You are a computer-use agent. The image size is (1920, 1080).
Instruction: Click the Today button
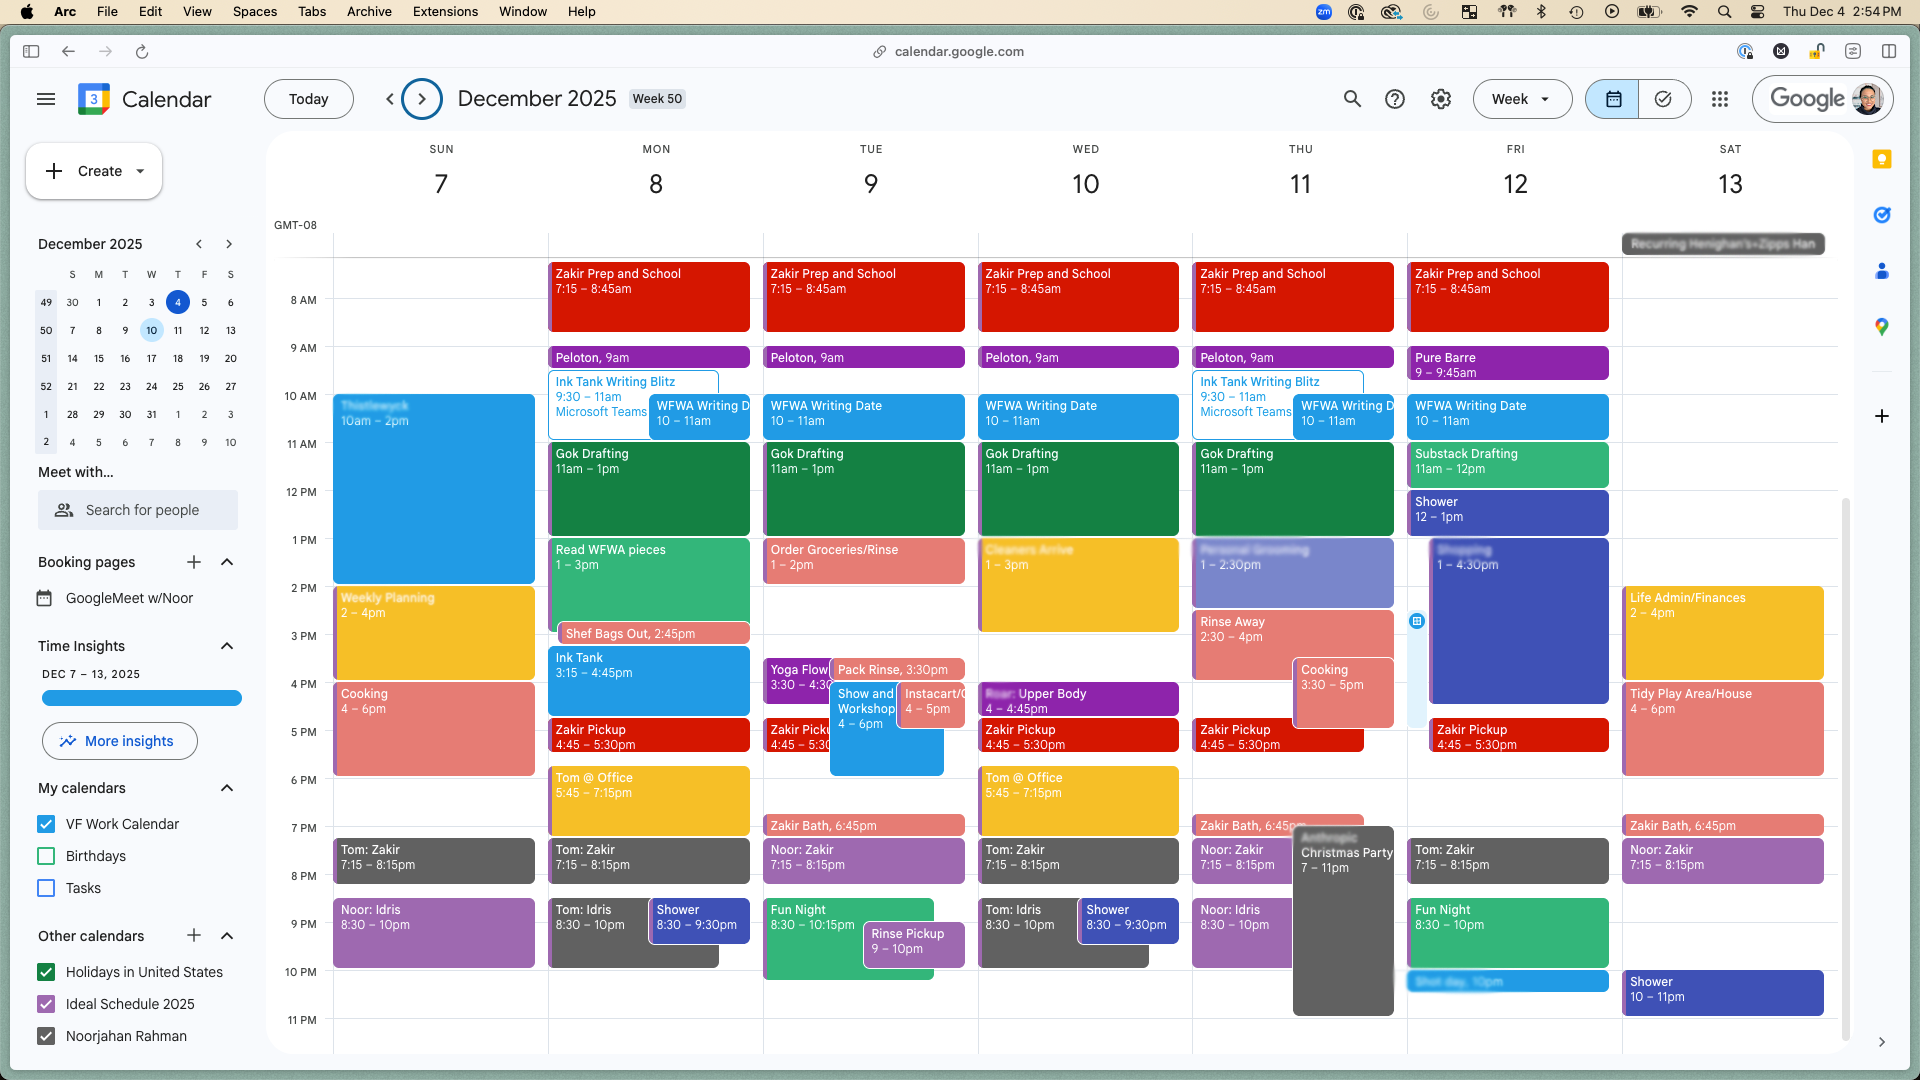tap(308, 99)
